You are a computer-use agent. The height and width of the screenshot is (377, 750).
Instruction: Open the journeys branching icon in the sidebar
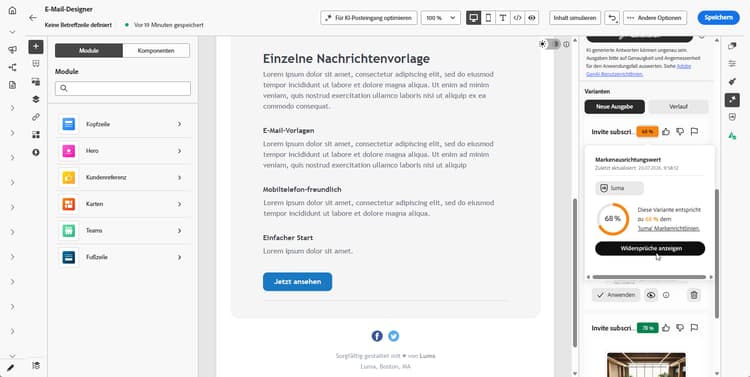(12, 67)
